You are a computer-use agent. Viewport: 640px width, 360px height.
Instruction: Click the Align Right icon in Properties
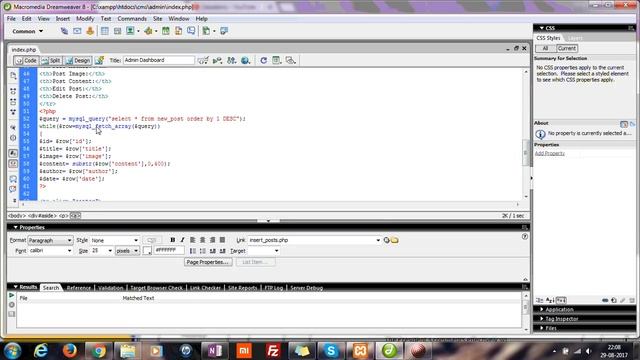[212, 240]
